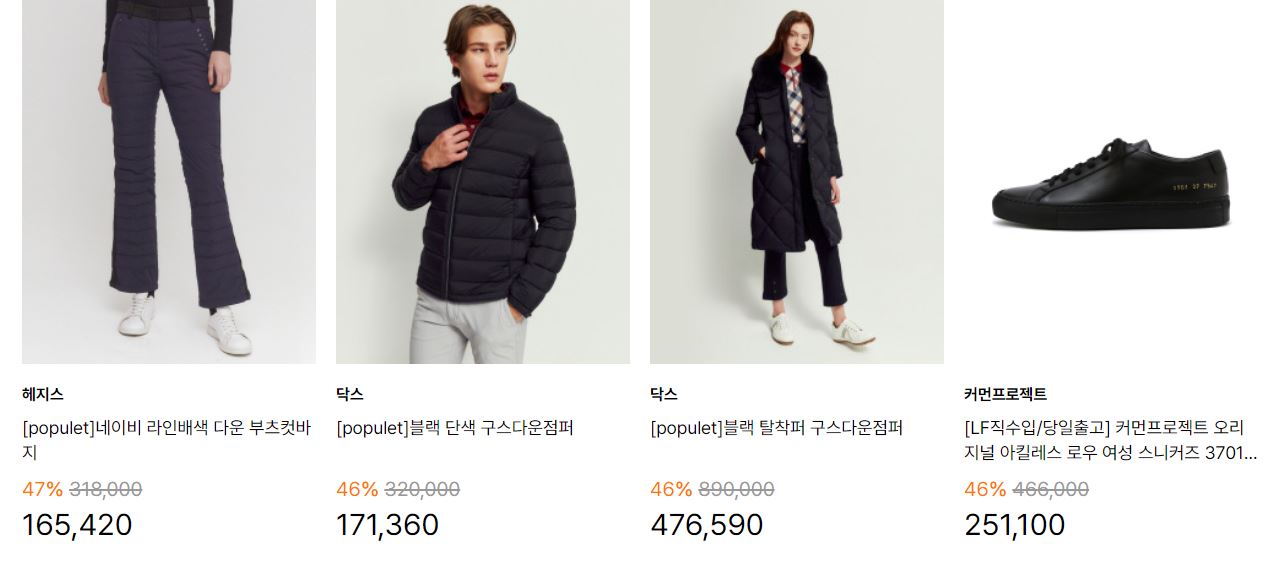Open the 블랙 탈착퍼 구스다운점퍼 product title
The height and width of the screenshot is (565, 1277).
pyautogui.click(x=777, y=428)
